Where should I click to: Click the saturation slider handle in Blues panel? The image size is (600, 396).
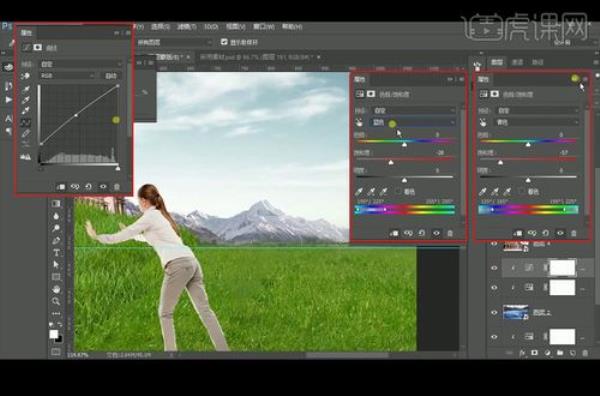click(x=391, y=163)
